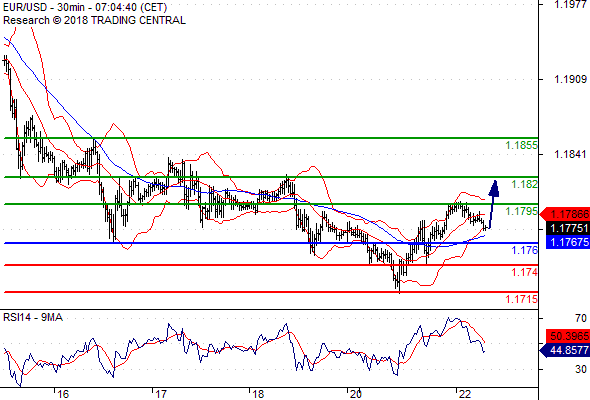Click the red 1.174 support label
The image size is (590, 400).
click(x=524, y=272)
